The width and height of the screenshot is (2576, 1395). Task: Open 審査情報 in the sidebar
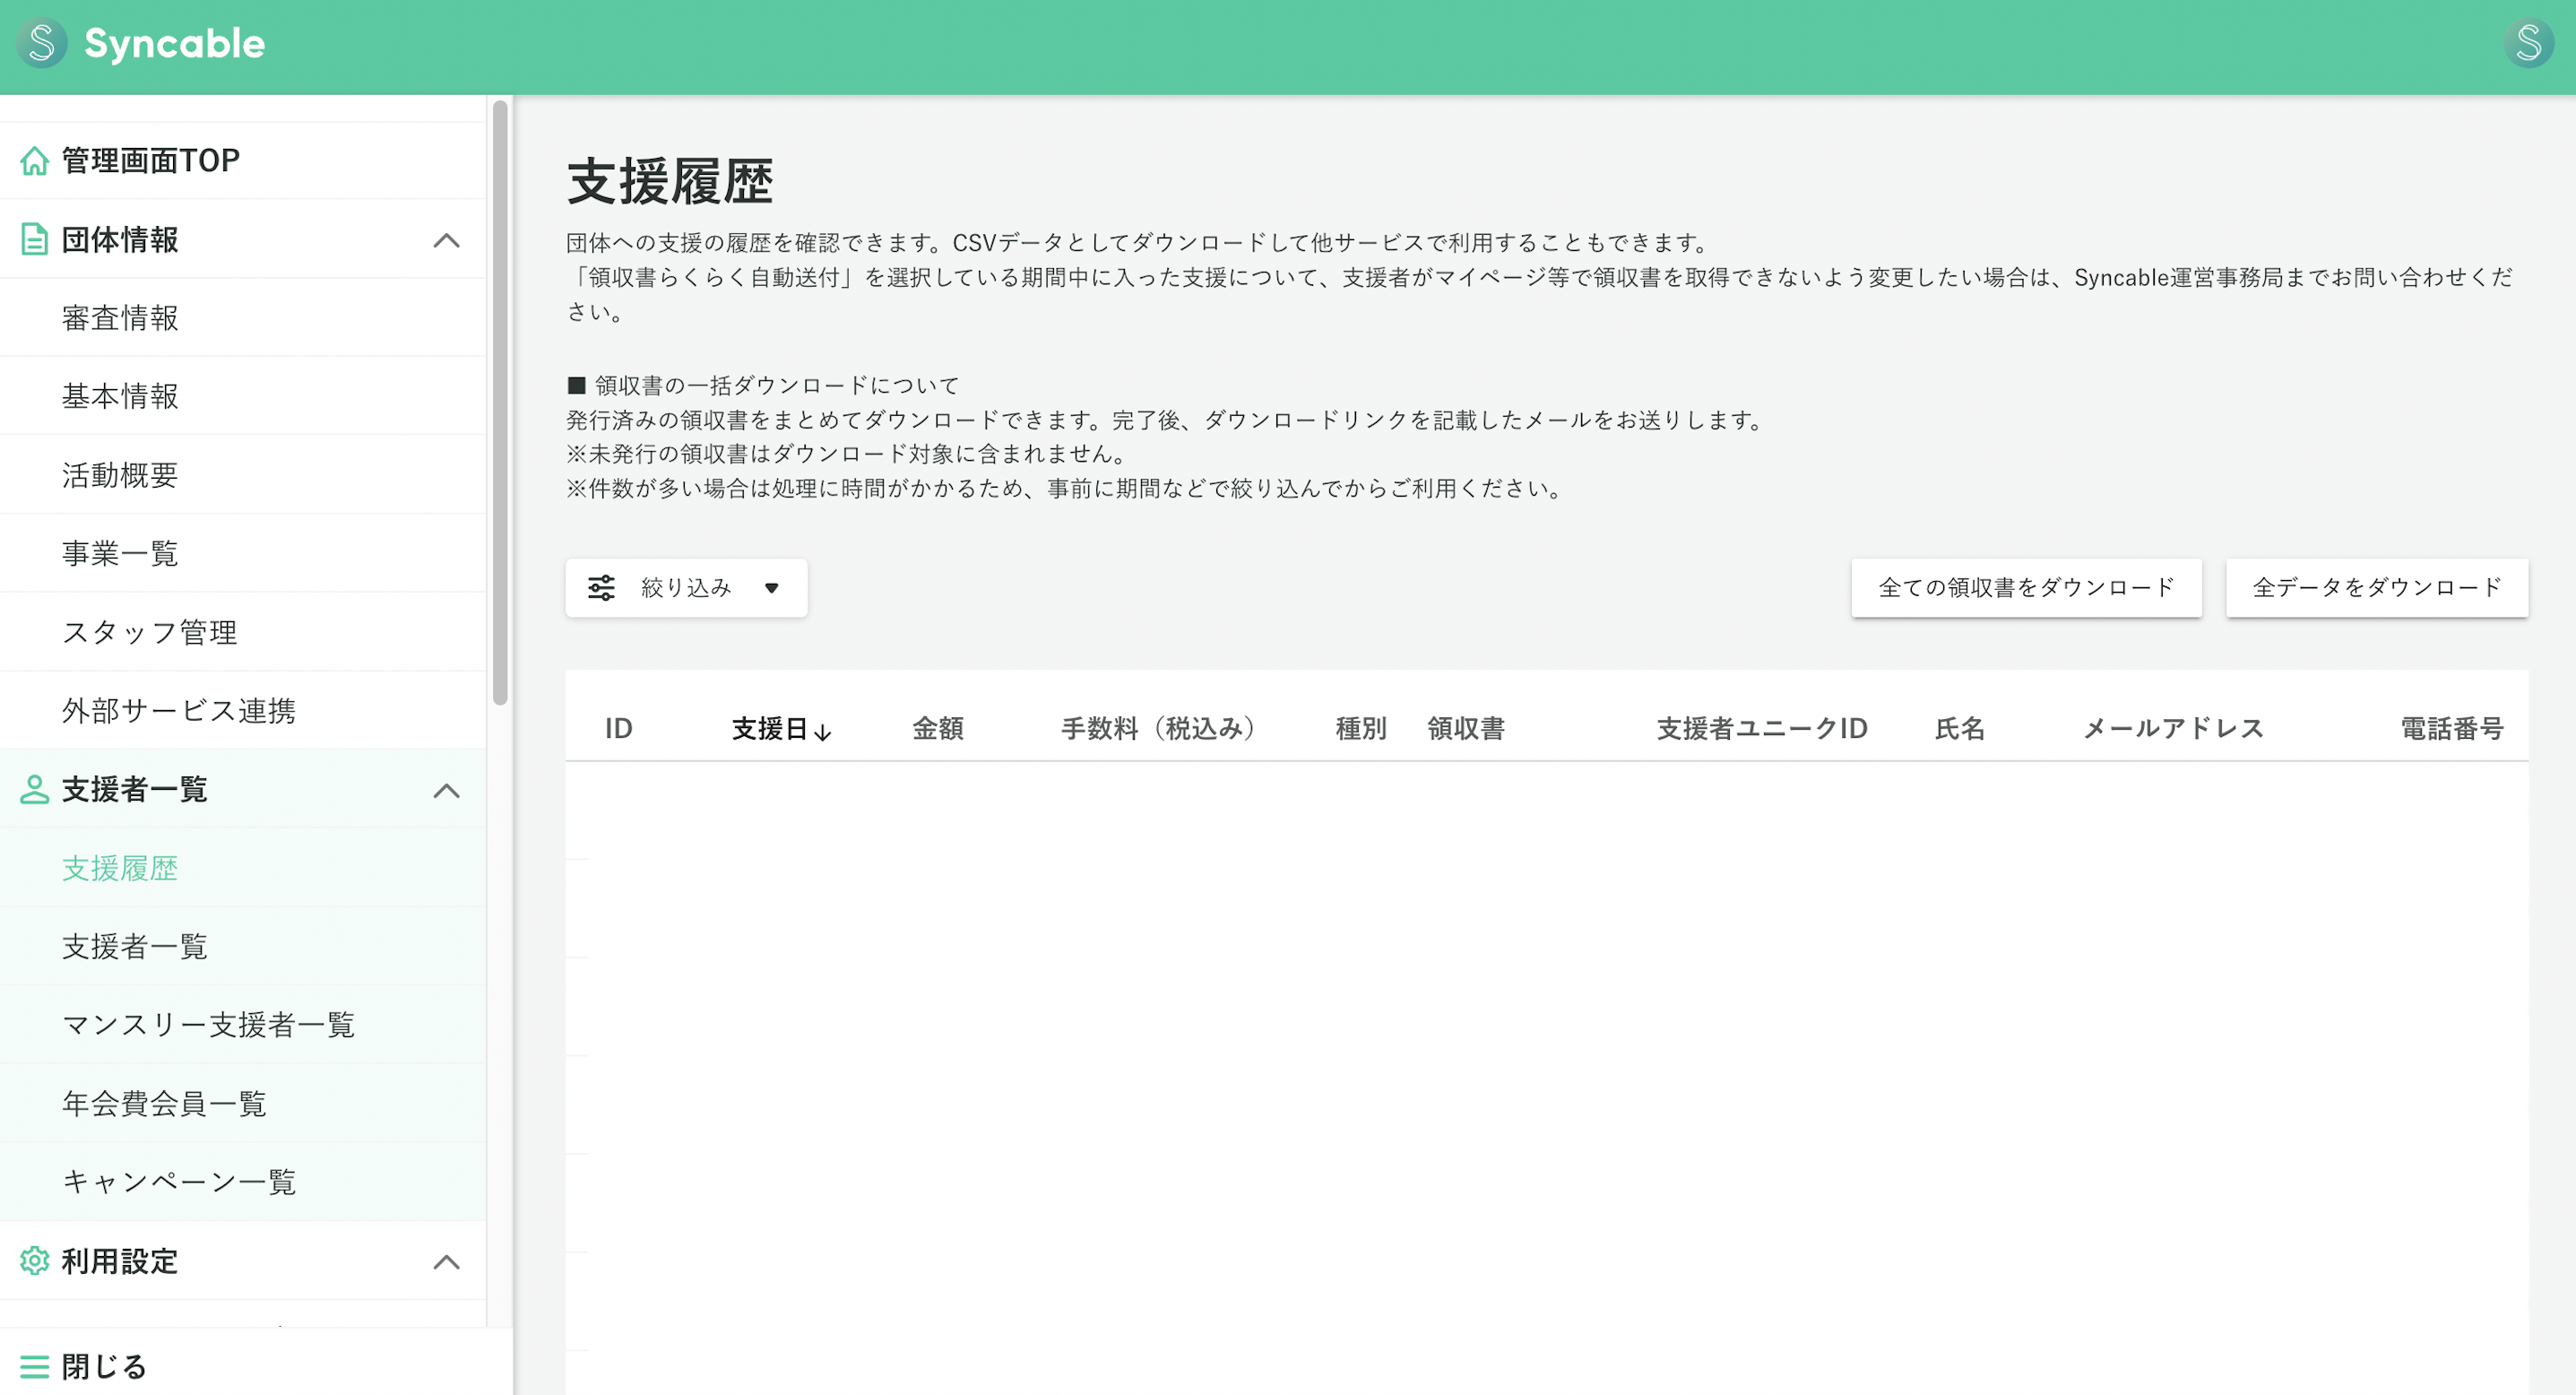pyautogui.click(x=243, y=318)
